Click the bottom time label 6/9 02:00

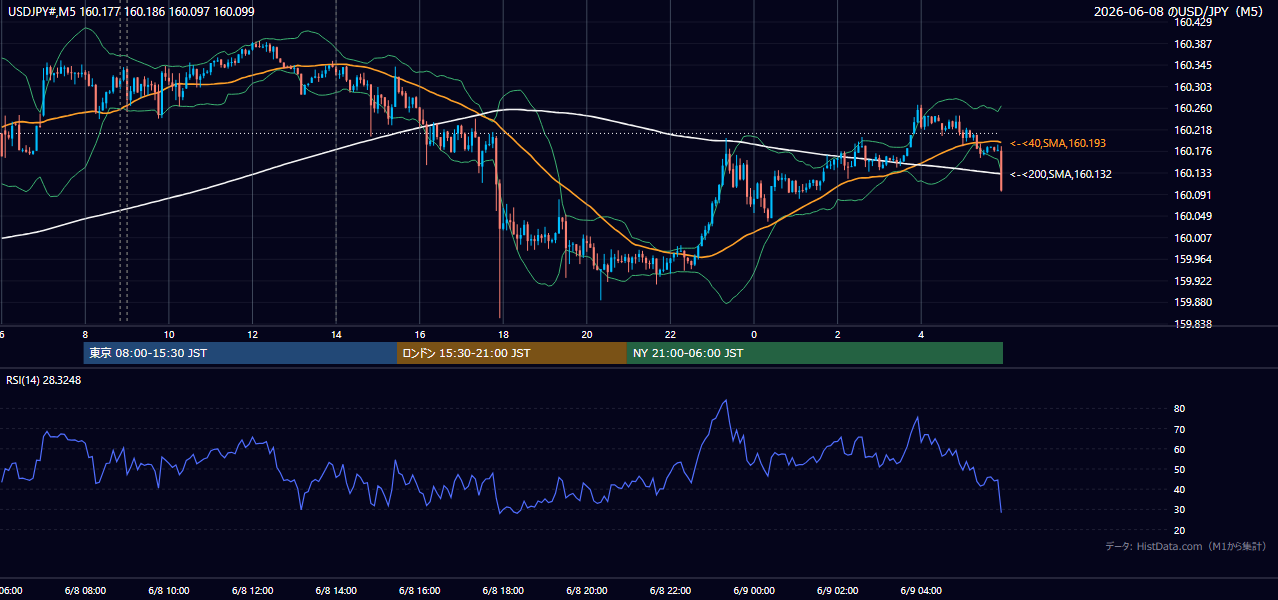pyautogui.click(x=837, y=590)
